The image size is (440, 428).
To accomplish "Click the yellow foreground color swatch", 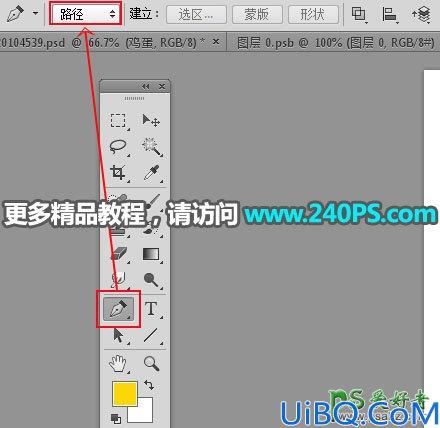I will tap(125, 394).
